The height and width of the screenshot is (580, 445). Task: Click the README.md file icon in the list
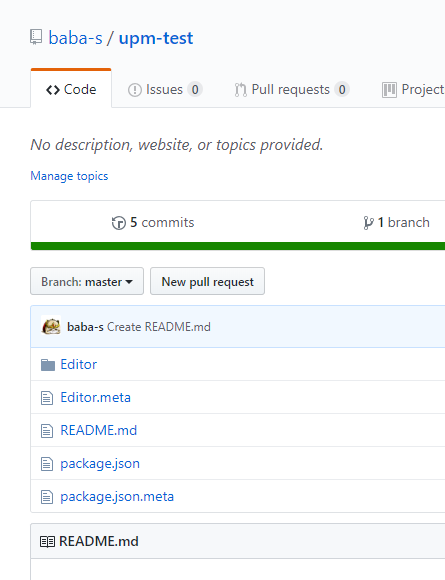pos(47,431)
